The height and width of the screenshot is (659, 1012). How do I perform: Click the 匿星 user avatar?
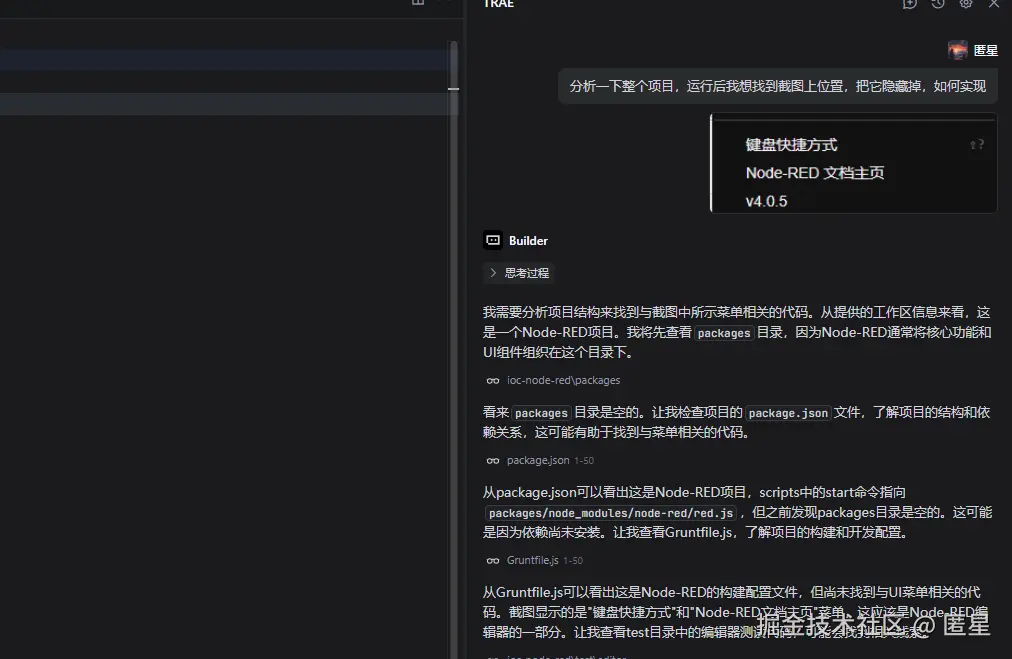click(958, 50)
